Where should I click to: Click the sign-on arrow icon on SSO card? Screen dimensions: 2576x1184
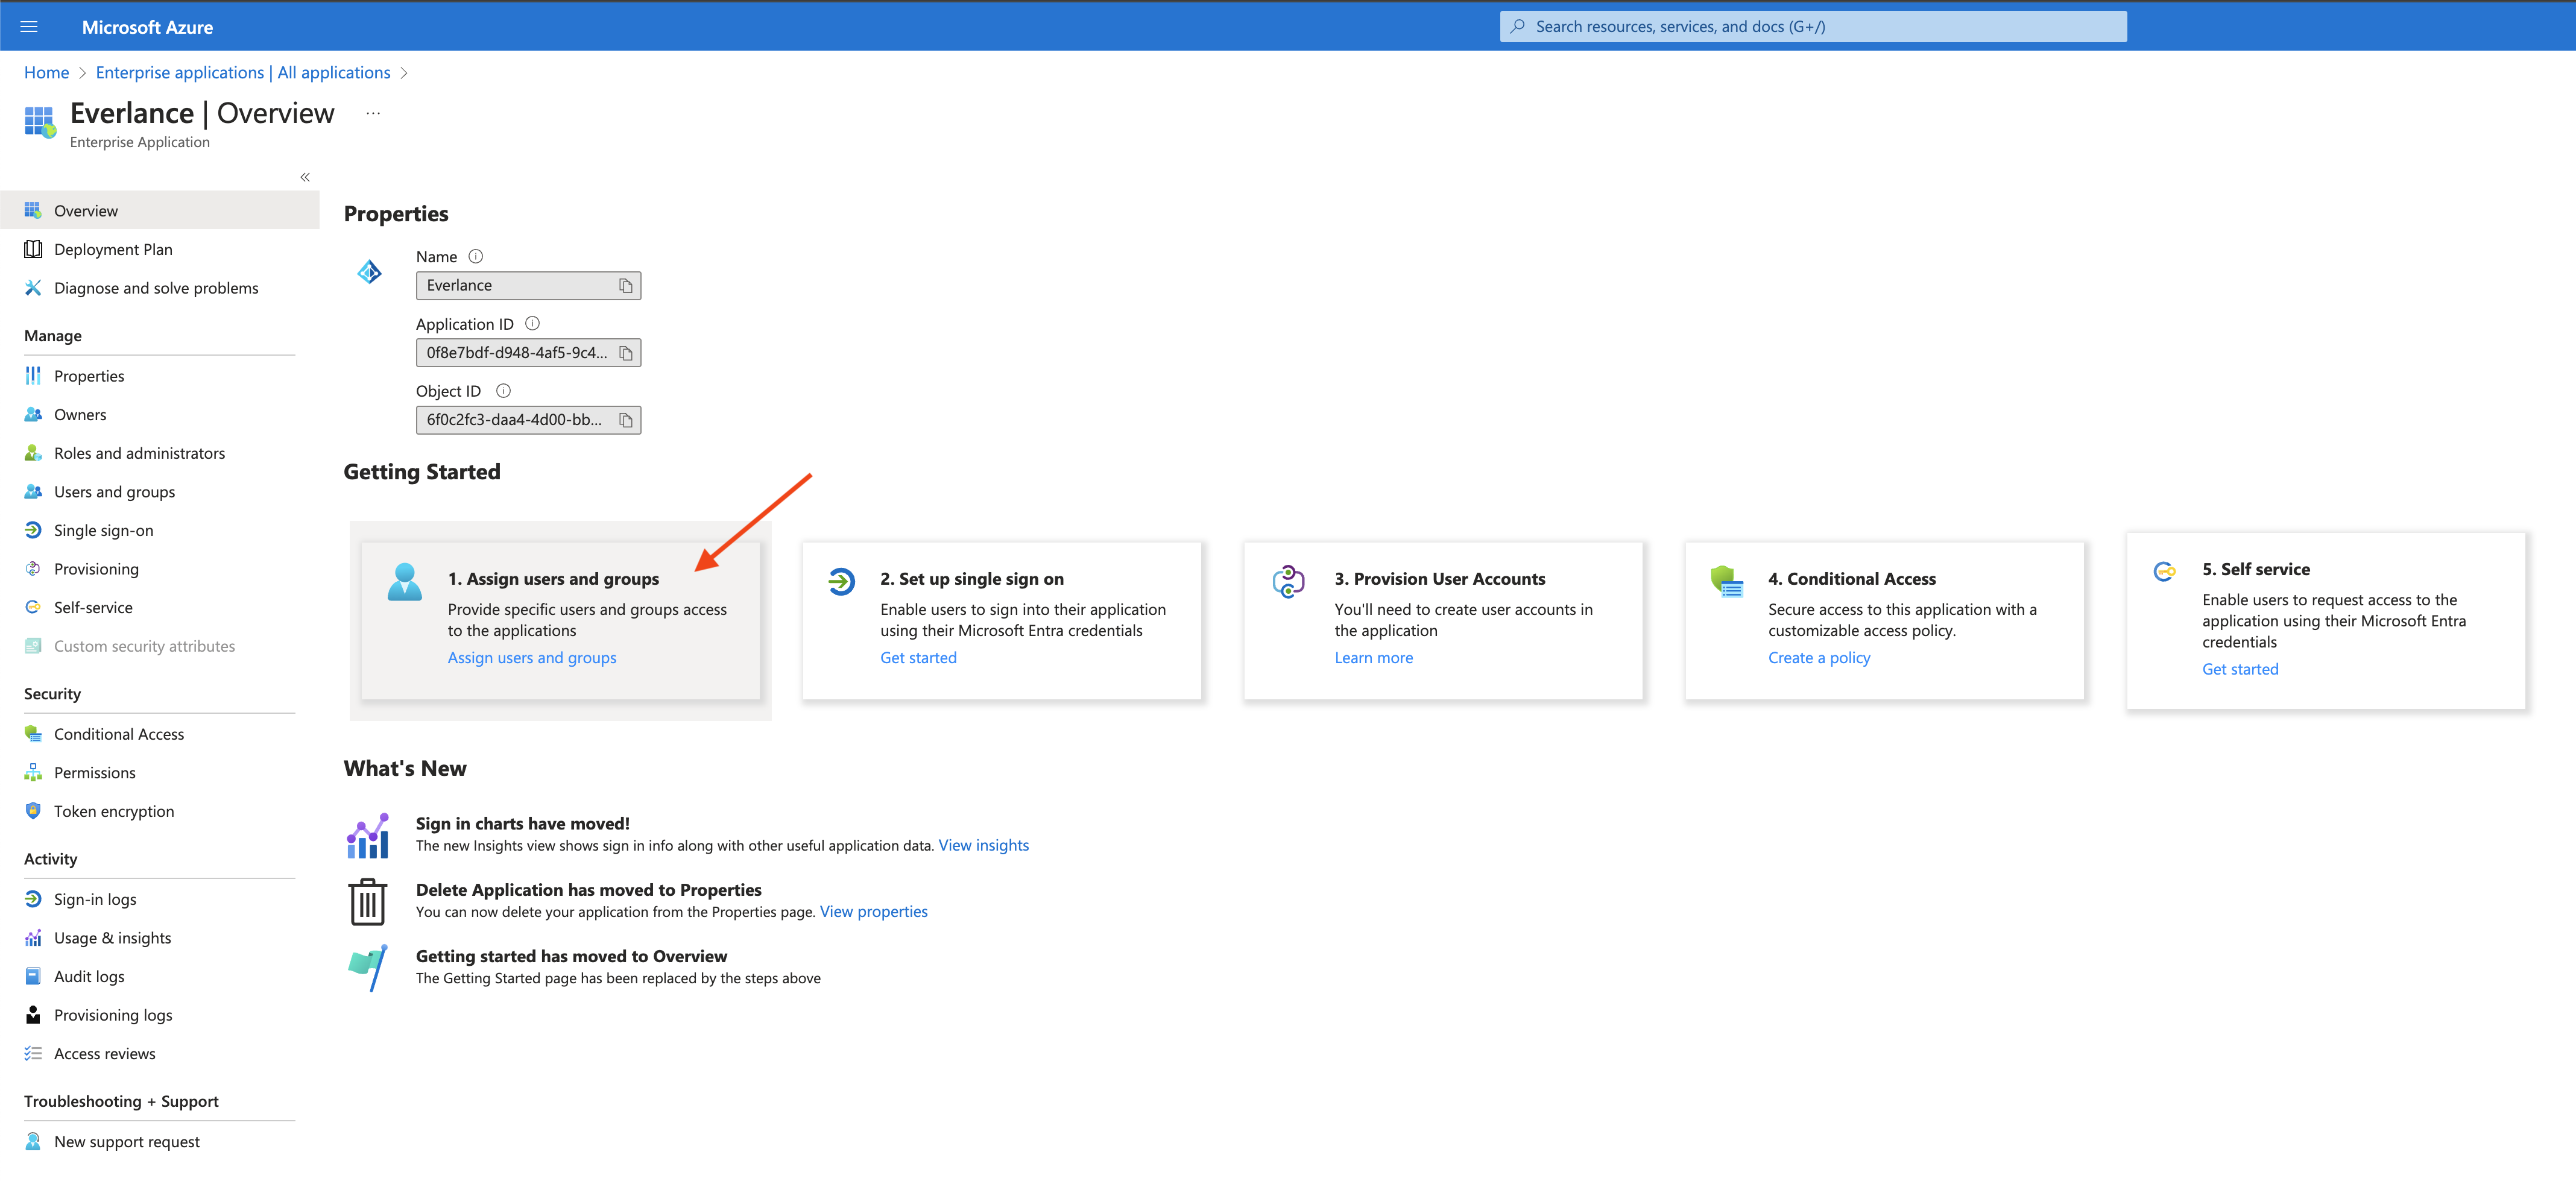(x=841, y=581)
